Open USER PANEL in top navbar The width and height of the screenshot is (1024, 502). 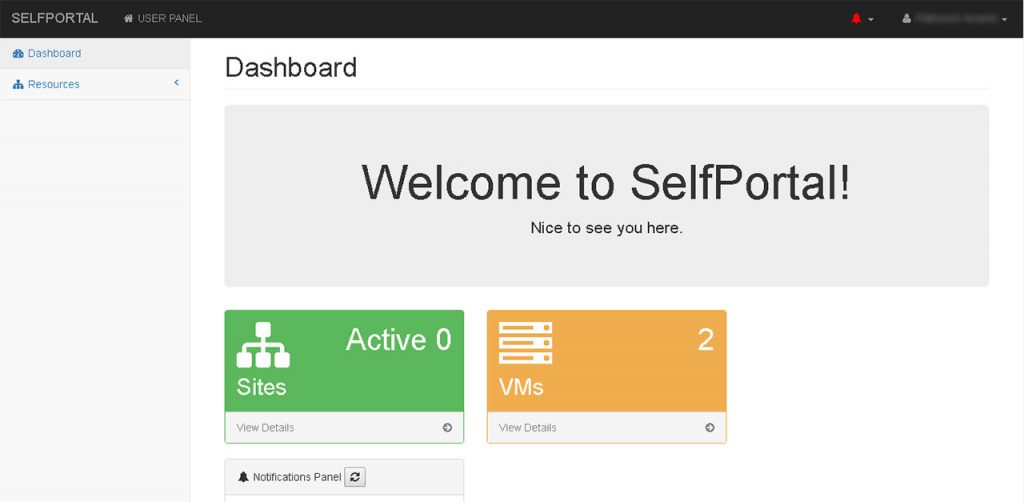(163, 18)
